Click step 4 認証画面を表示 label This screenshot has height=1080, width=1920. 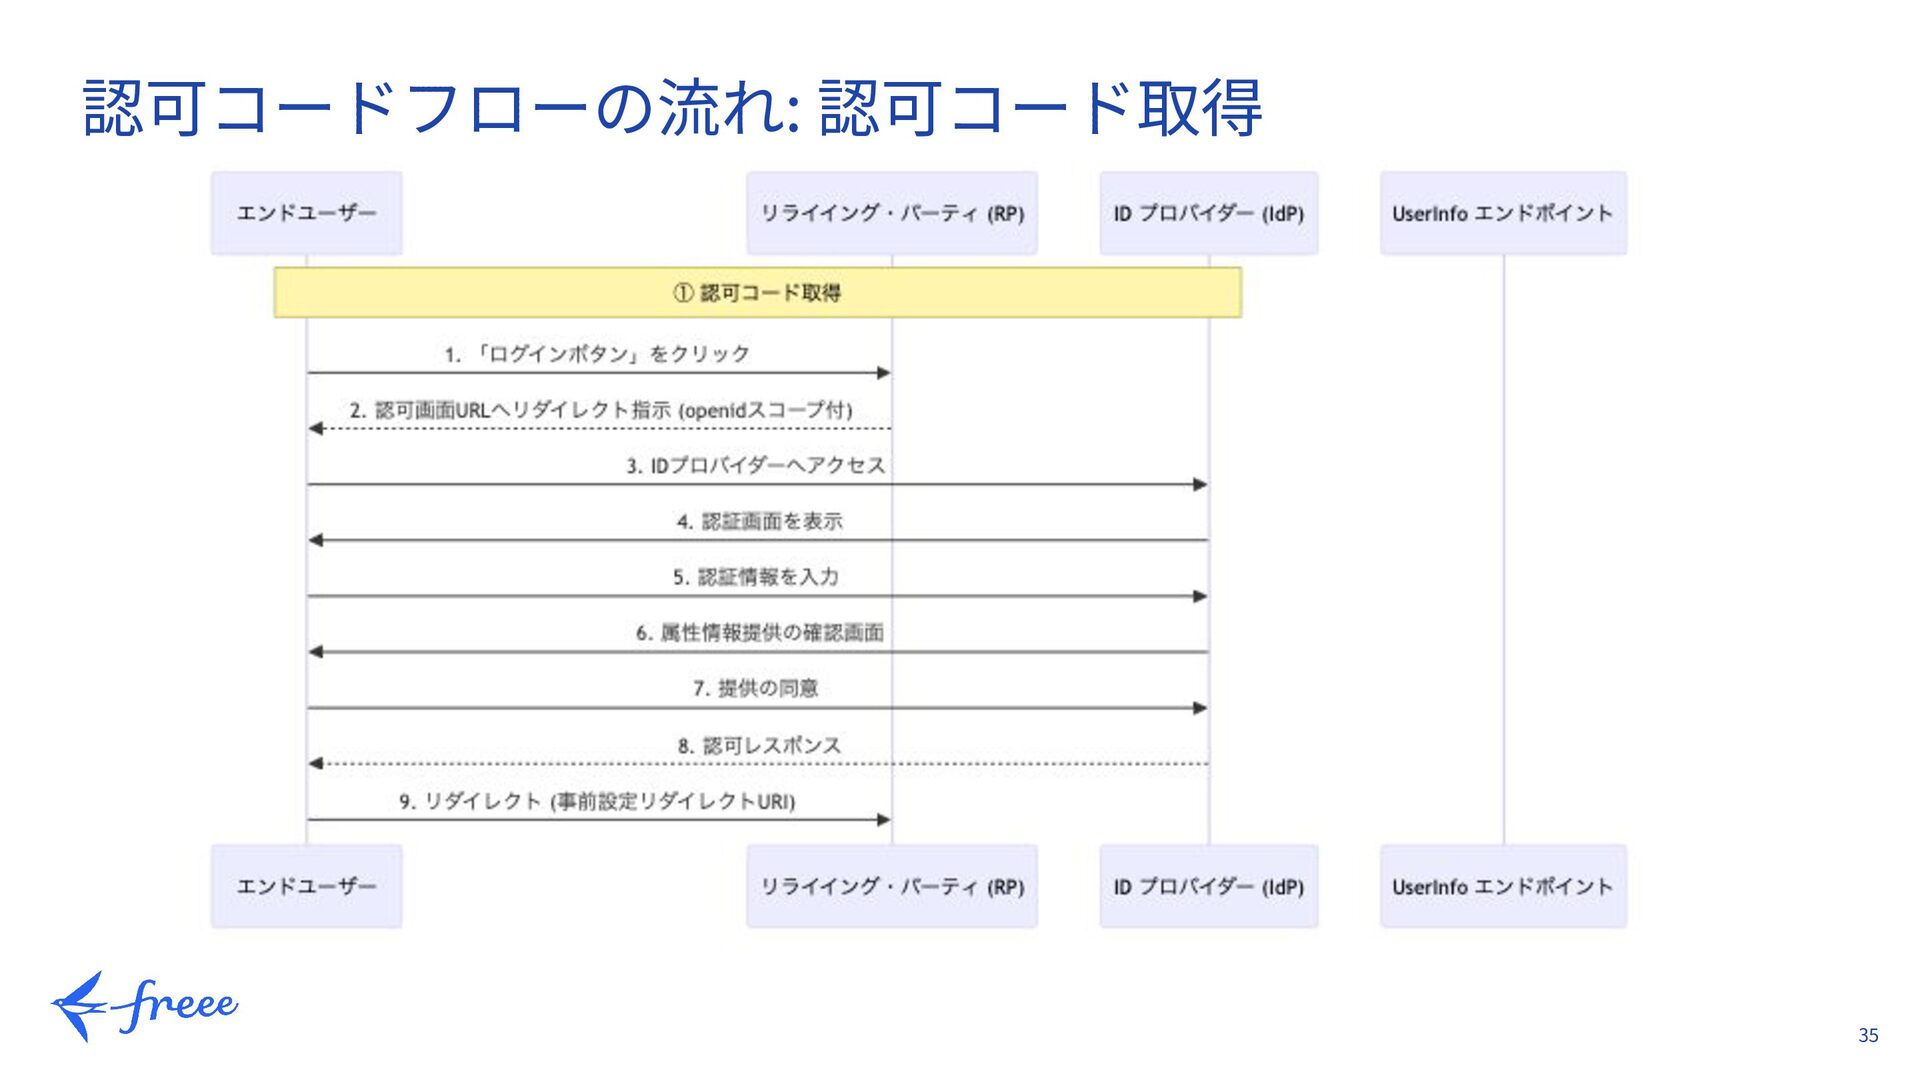758,521
